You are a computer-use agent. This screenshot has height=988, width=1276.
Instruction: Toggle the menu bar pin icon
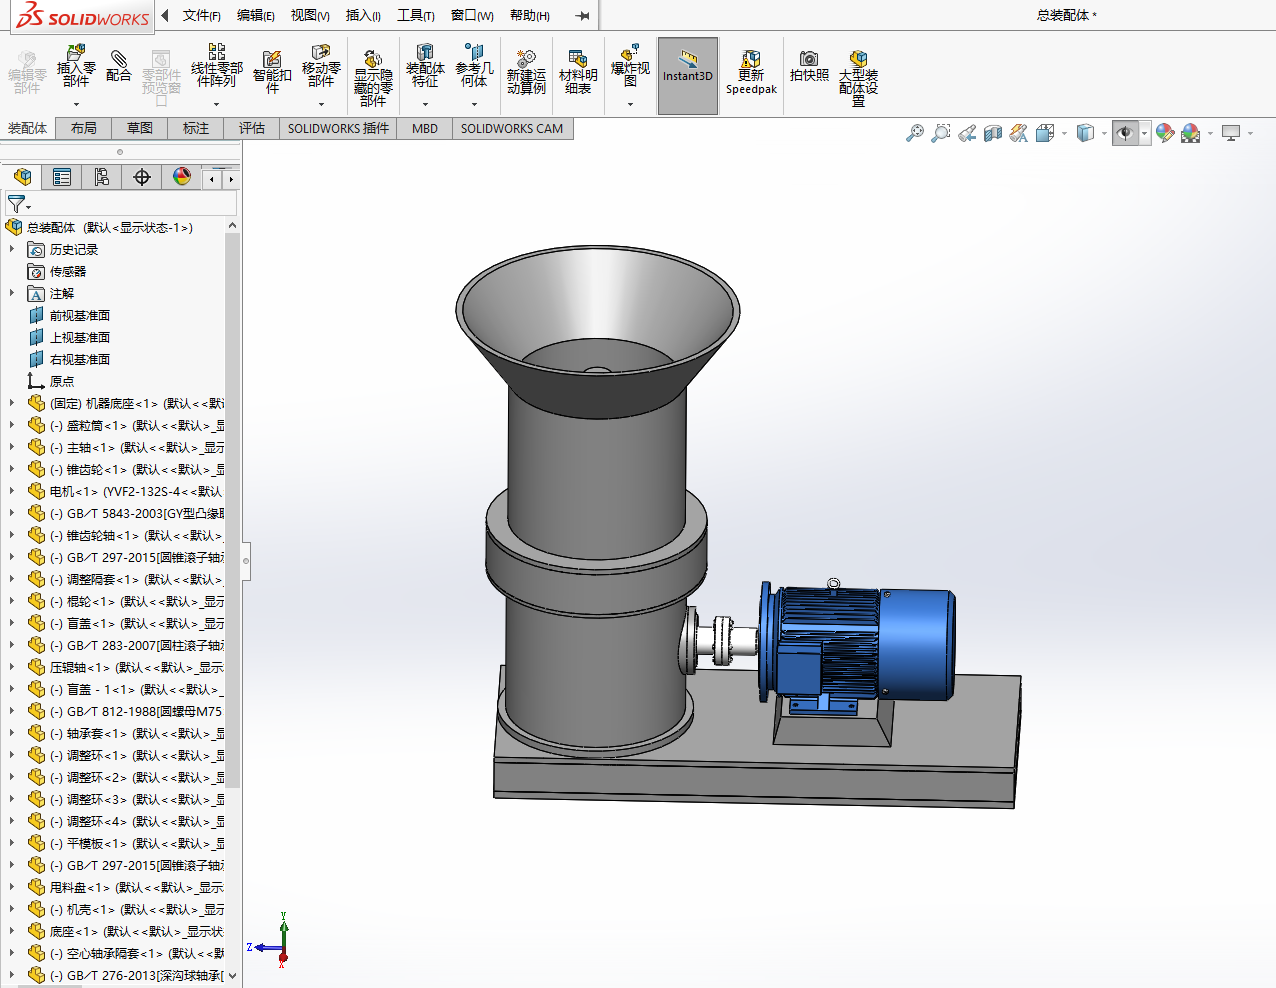coord(582,15)
